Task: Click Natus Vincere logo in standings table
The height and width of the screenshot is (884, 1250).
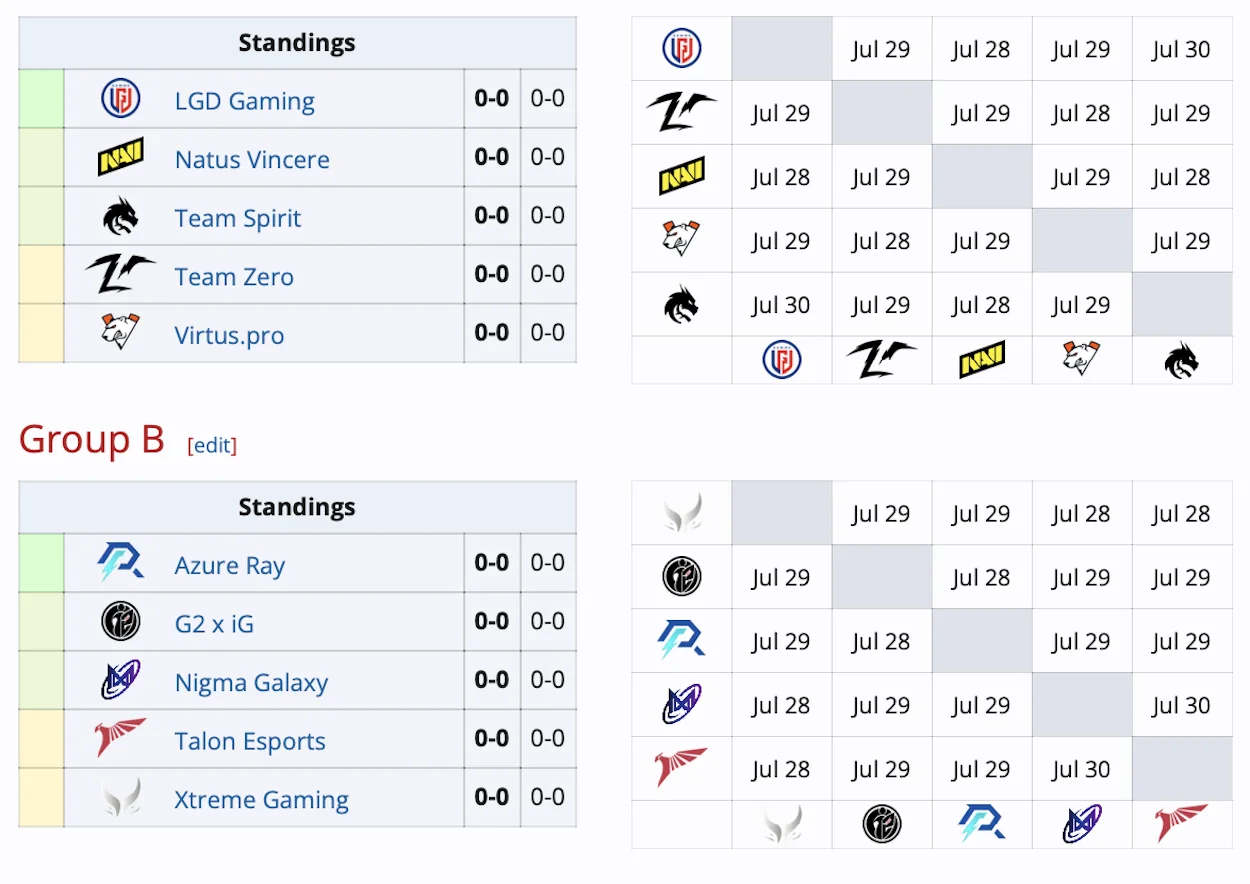Action: (x=120, y=157)
